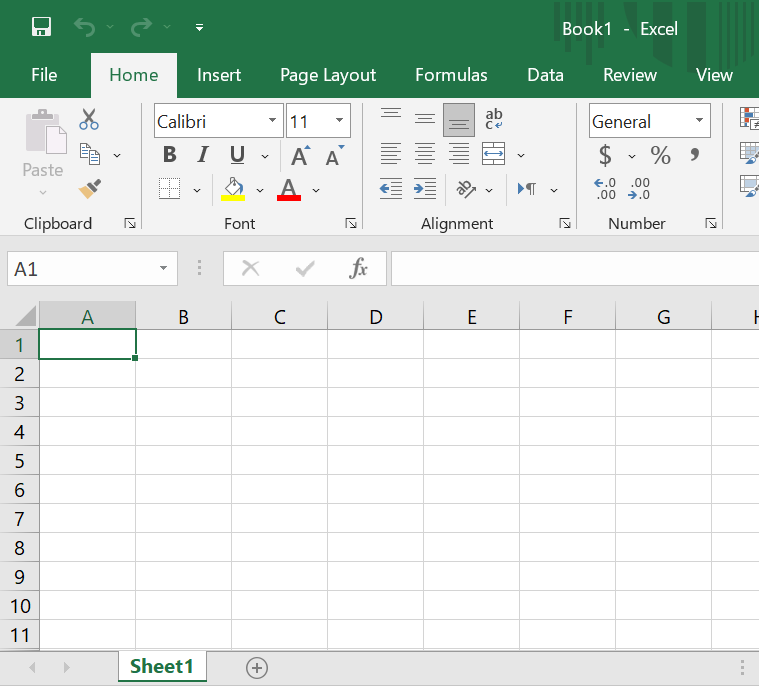
Task: Click the Orientation text-angle icon
Action: tap(466, 189)
